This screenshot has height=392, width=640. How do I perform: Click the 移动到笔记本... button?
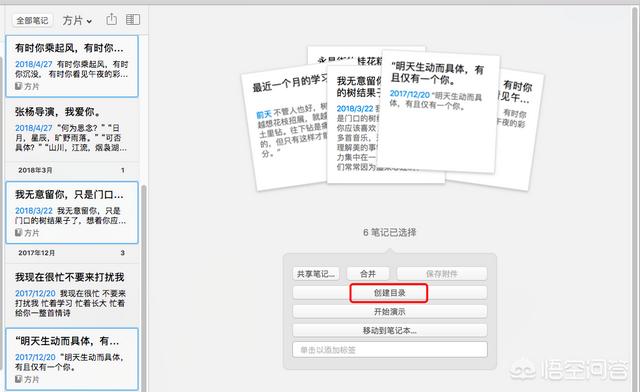tap(390, 330)
